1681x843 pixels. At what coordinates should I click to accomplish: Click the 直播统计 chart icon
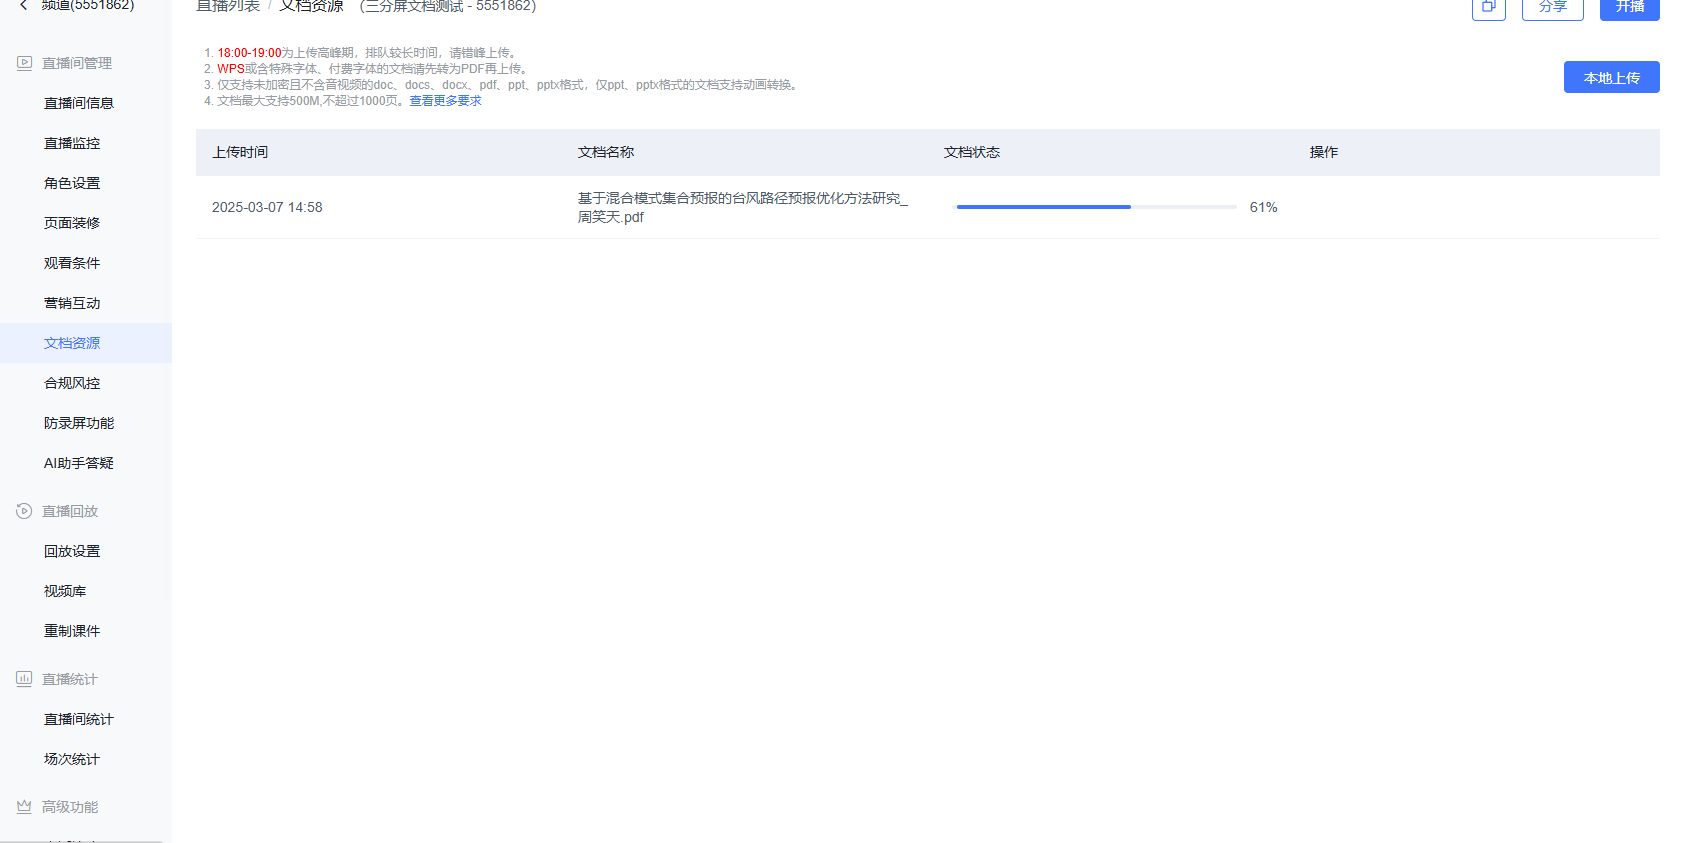(x=24, y=679)
